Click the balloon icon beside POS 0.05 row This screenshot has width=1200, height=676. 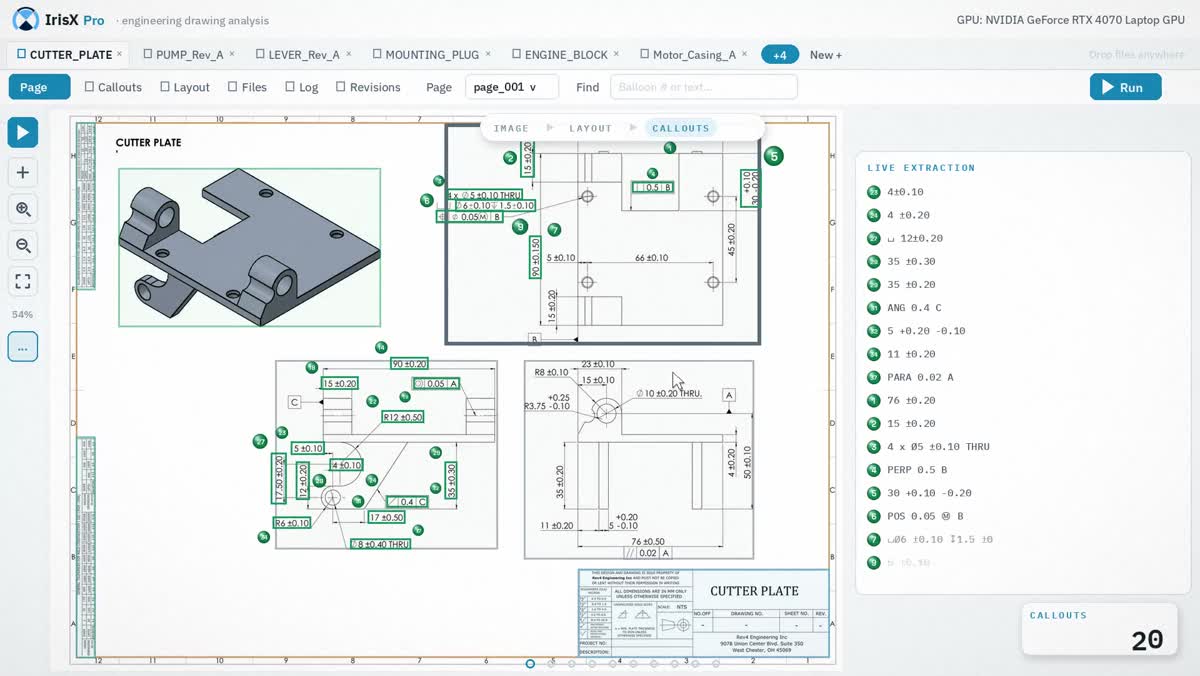(x=874, y=516)
